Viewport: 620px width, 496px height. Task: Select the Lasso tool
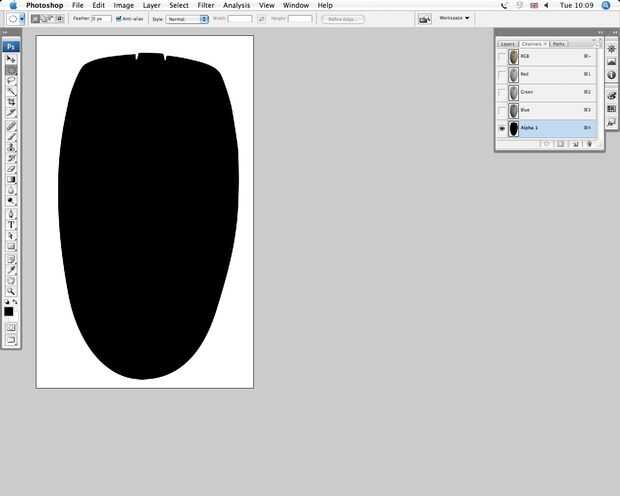tap(11, 81)
